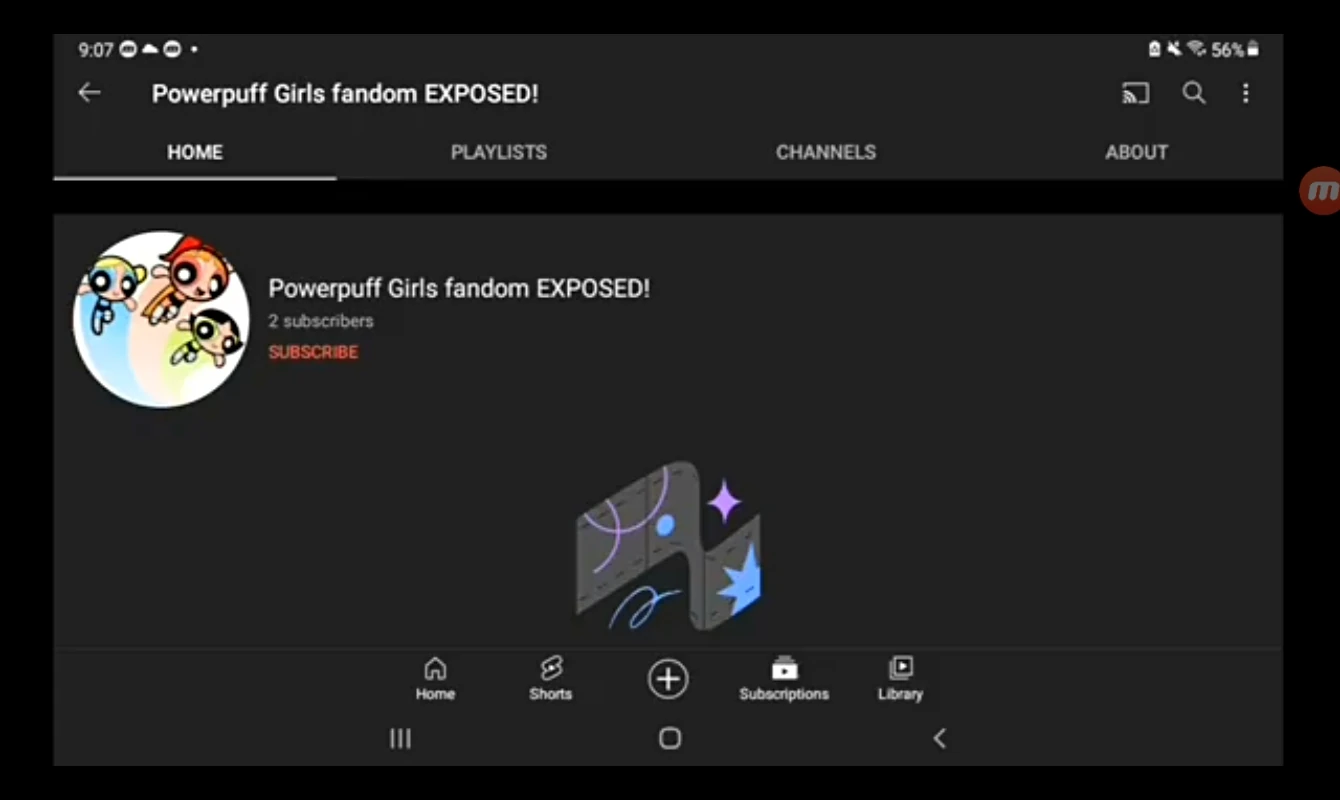The width and height of the screenshot is (1340, 800).
Task: Tap the search magnifier icon
Action: pos(1193,93)
